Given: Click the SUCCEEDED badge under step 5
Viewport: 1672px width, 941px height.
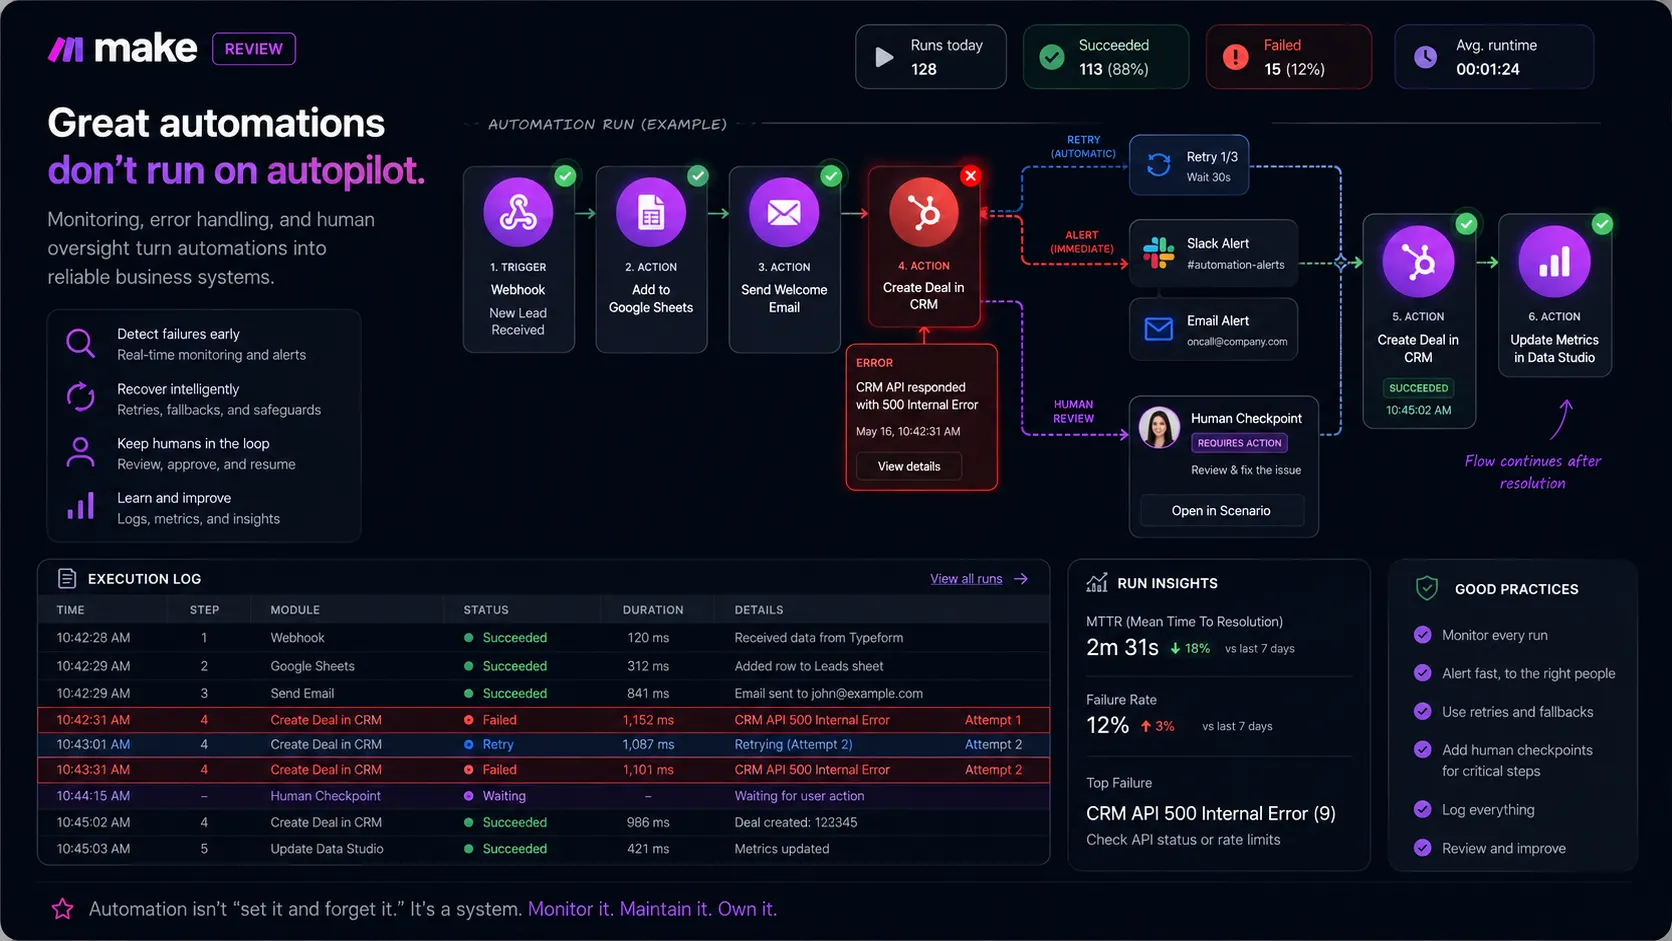Looking at the screenshot, I should (1418, 388).
